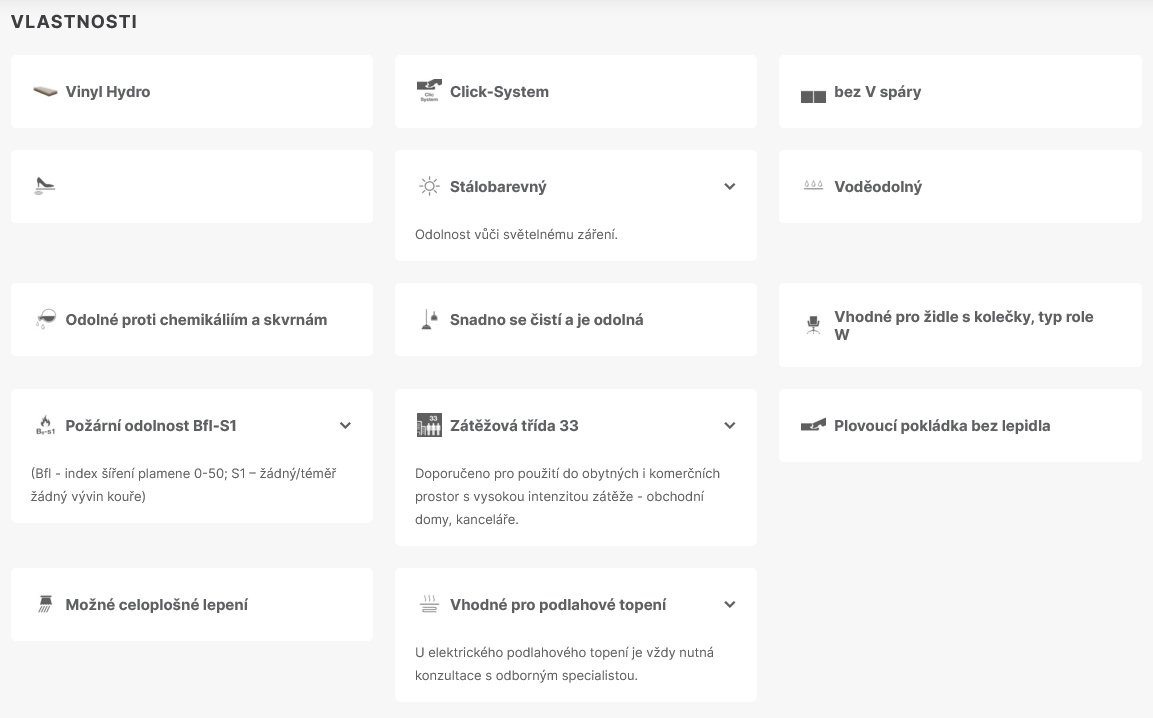Click the bez V spáry icon
The image size is (1153, 718).
point(812,95)
